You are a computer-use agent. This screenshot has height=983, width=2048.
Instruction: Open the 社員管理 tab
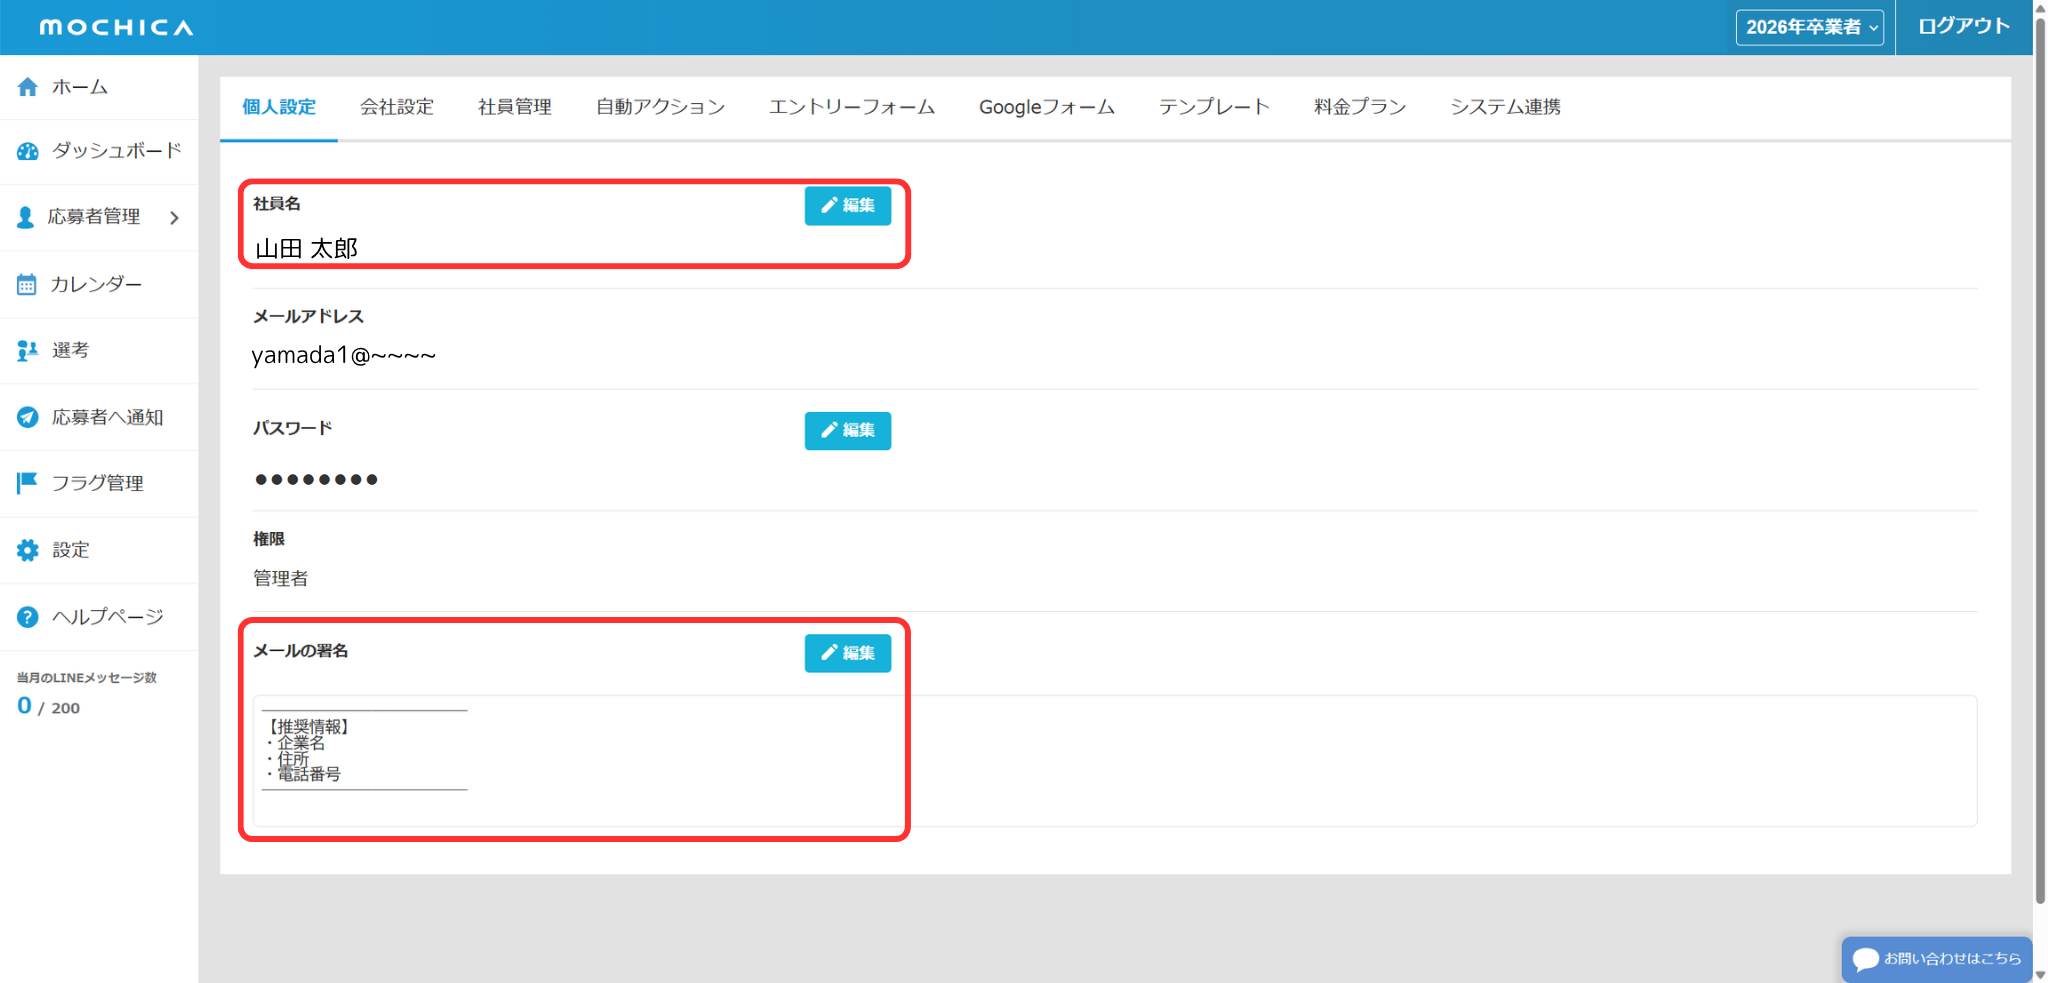[514, 107]
